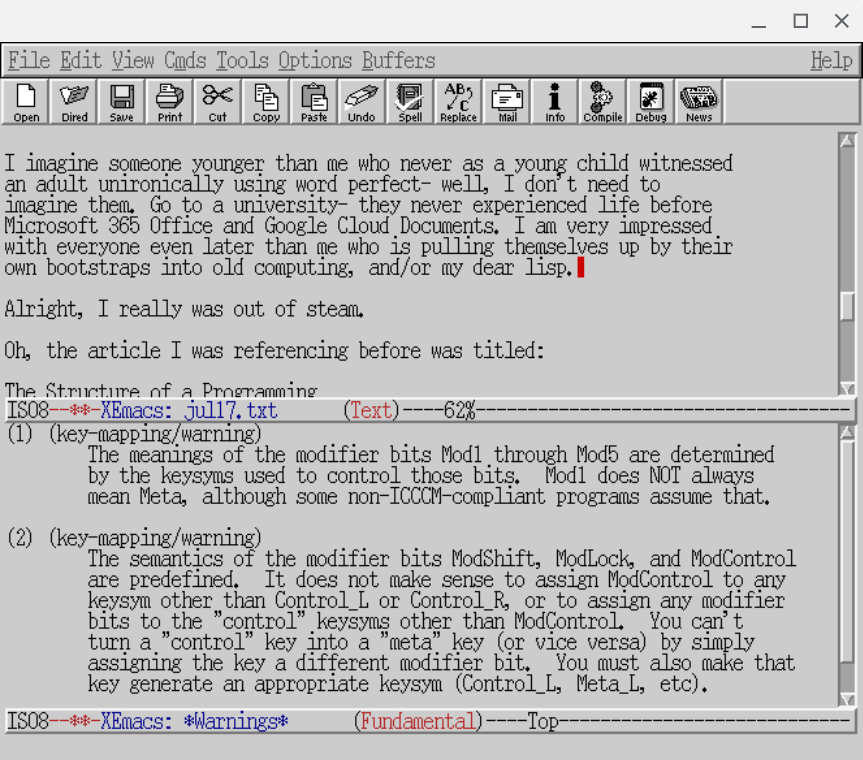The height and width of the screenshot is (760, 863).
Task: Click the Warnings pane scrollbar down arrow
Action: [848, 699]
